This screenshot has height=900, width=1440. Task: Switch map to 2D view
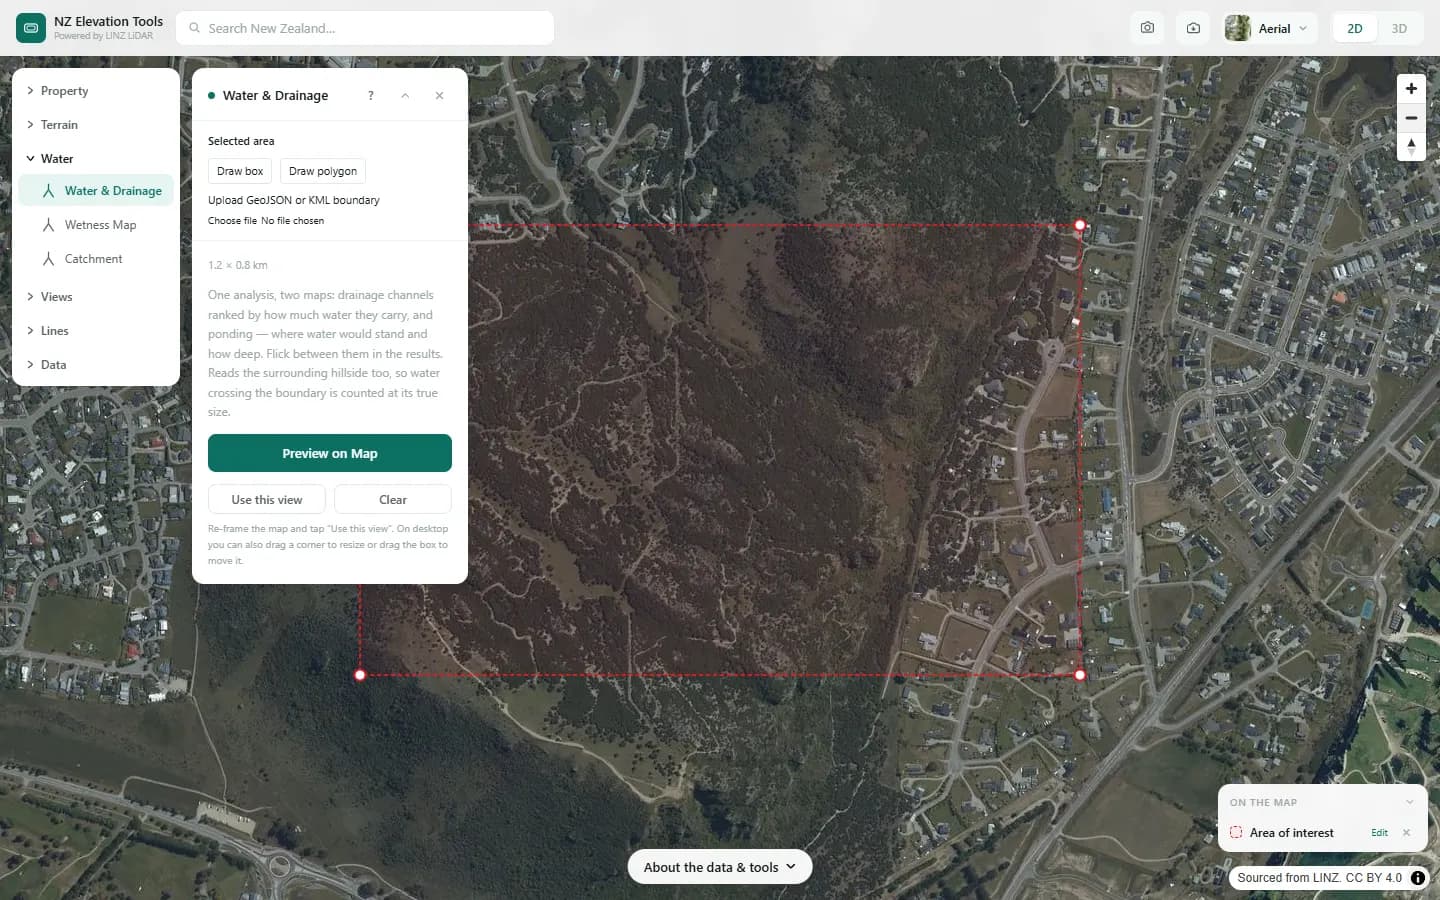(x=1355, y=28)
